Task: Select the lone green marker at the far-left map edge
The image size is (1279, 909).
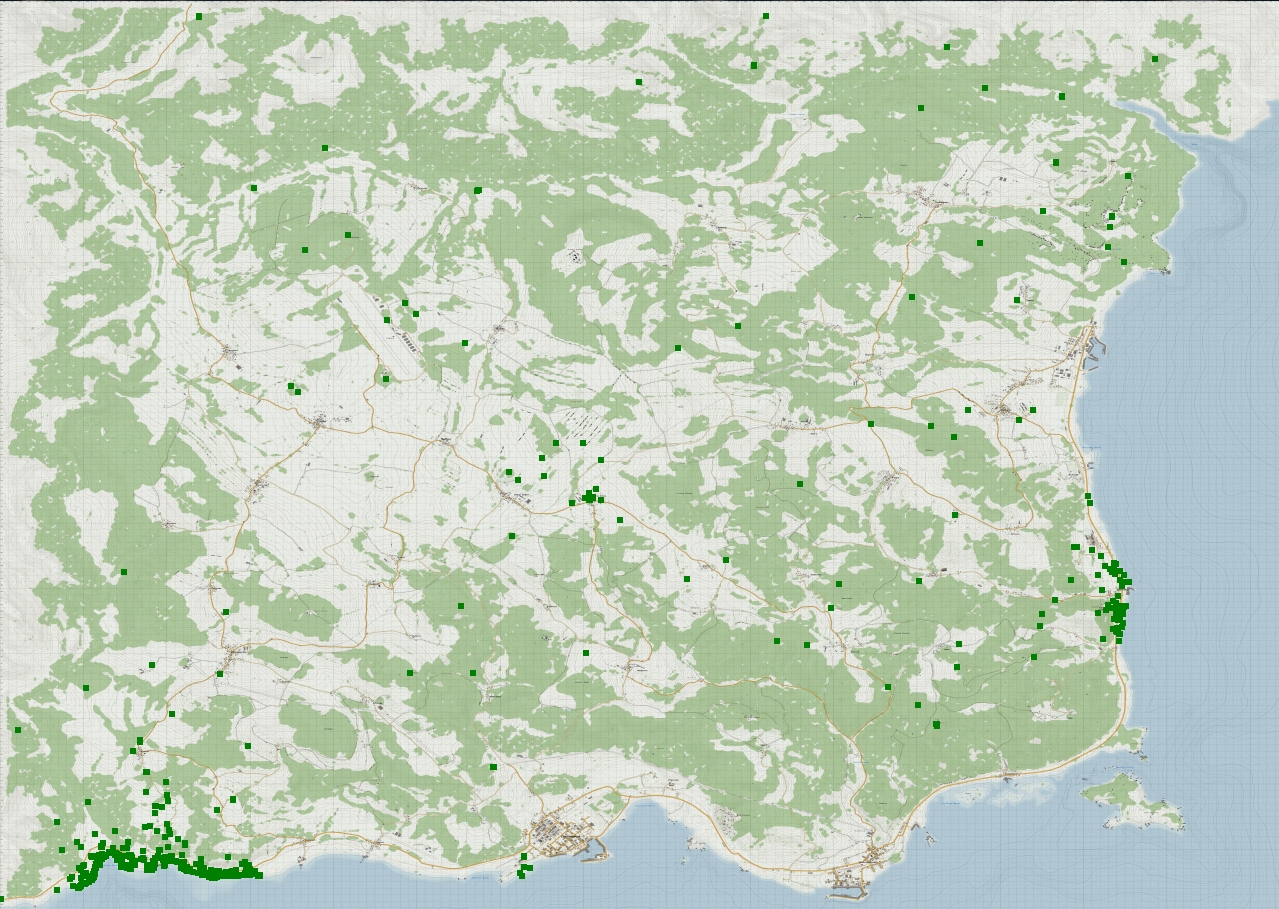Action: [x=18, y=730]
